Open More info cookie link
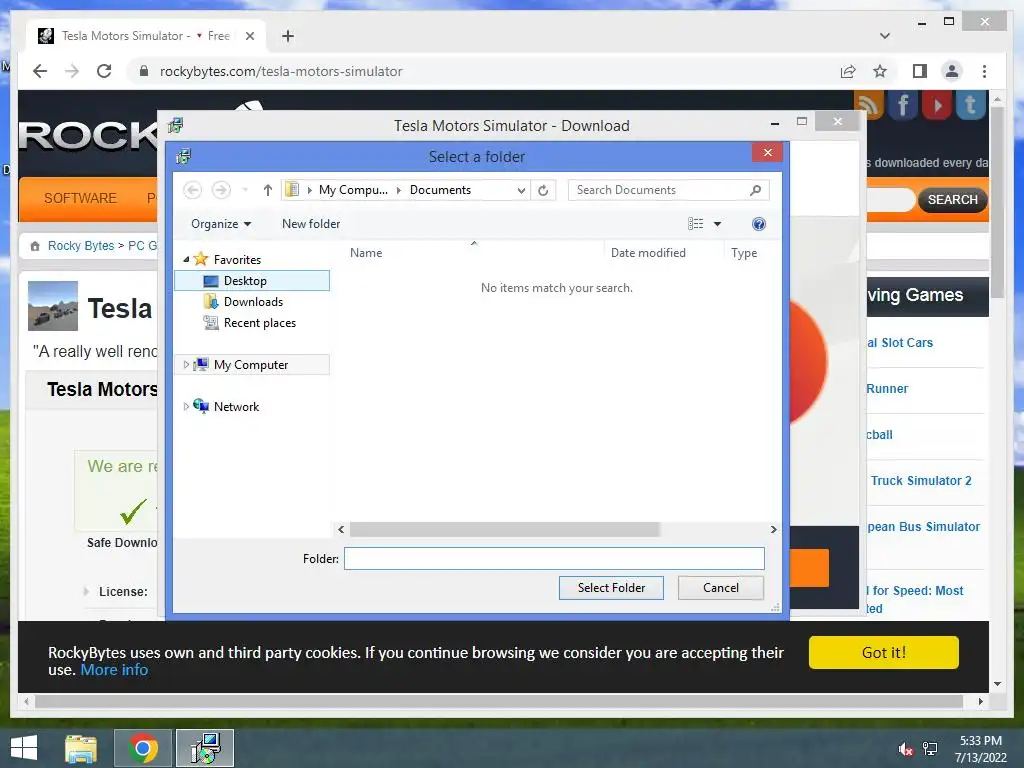 (114, 670)
